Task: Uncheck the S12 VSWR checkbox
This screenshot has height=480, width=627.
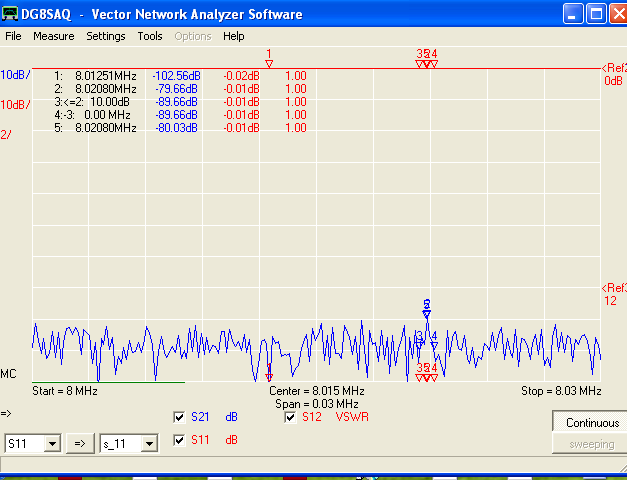Action: (x=291, y=417)
